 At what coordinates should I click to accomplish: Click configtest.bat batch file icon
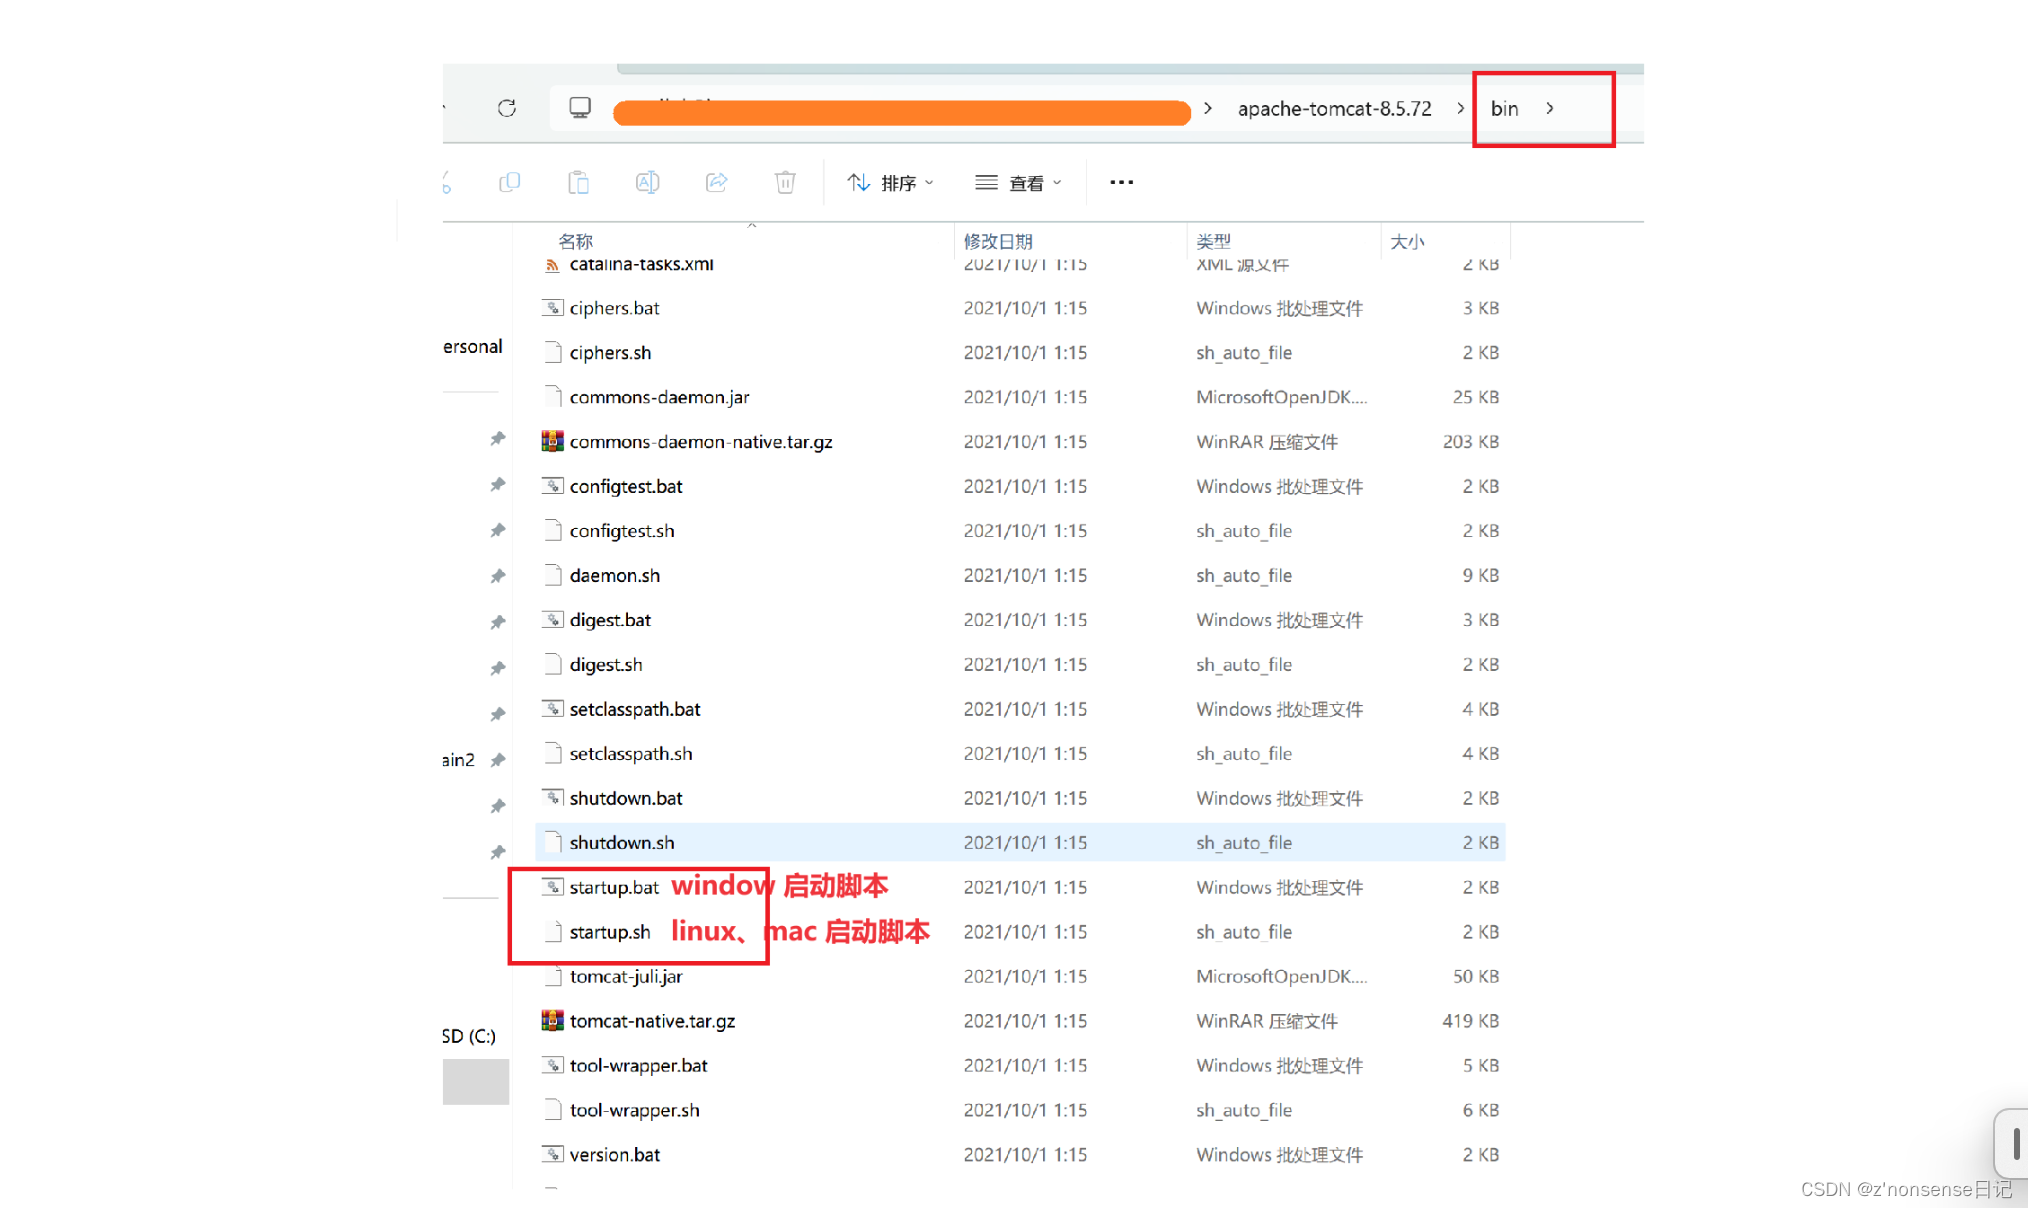552,486
